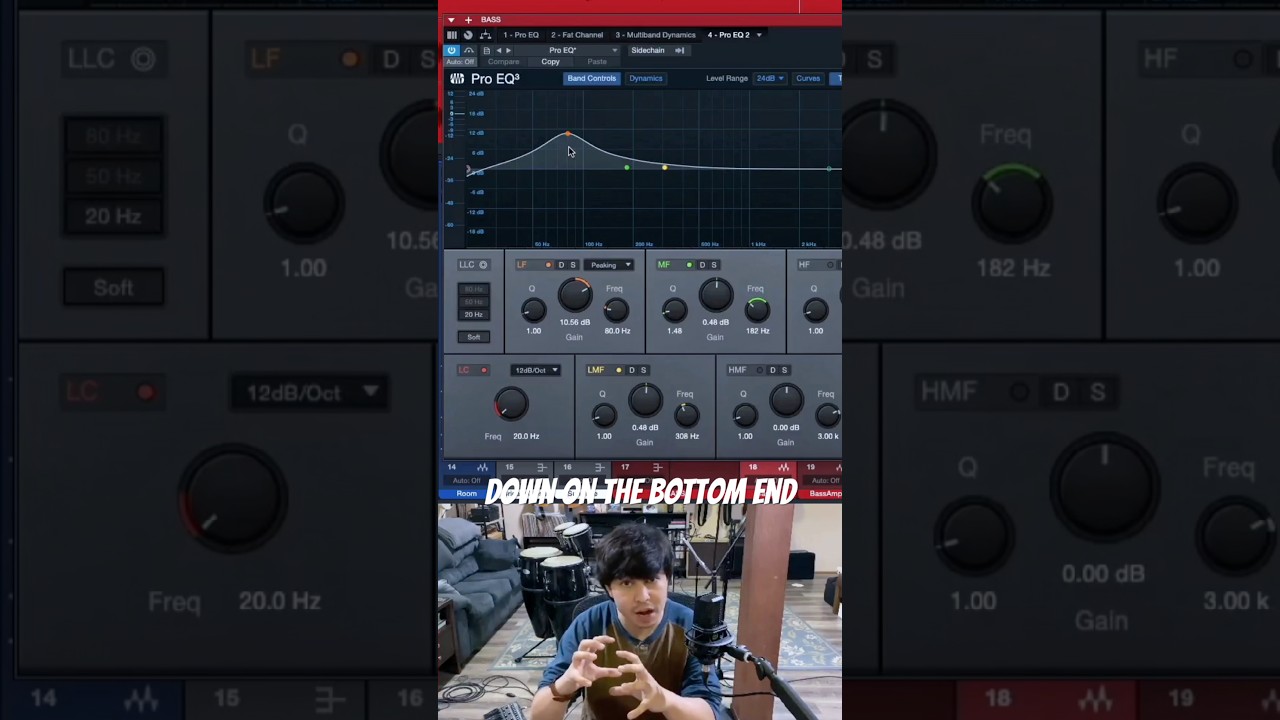
Task: Click the LC Freq knob
Action: pos(511,404)
